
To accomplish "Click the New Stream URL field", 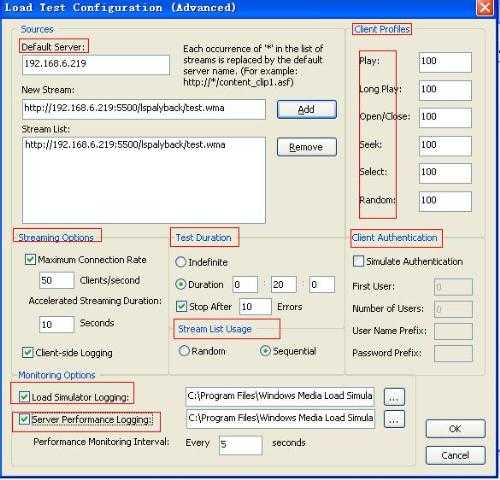I will [x=144, y=109].
